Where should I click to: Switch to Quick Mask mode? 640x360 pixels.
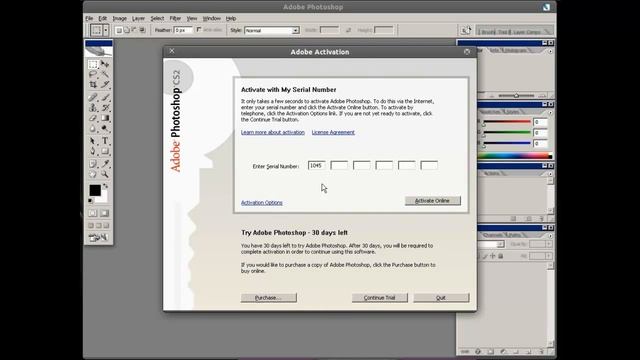[105, 213]
